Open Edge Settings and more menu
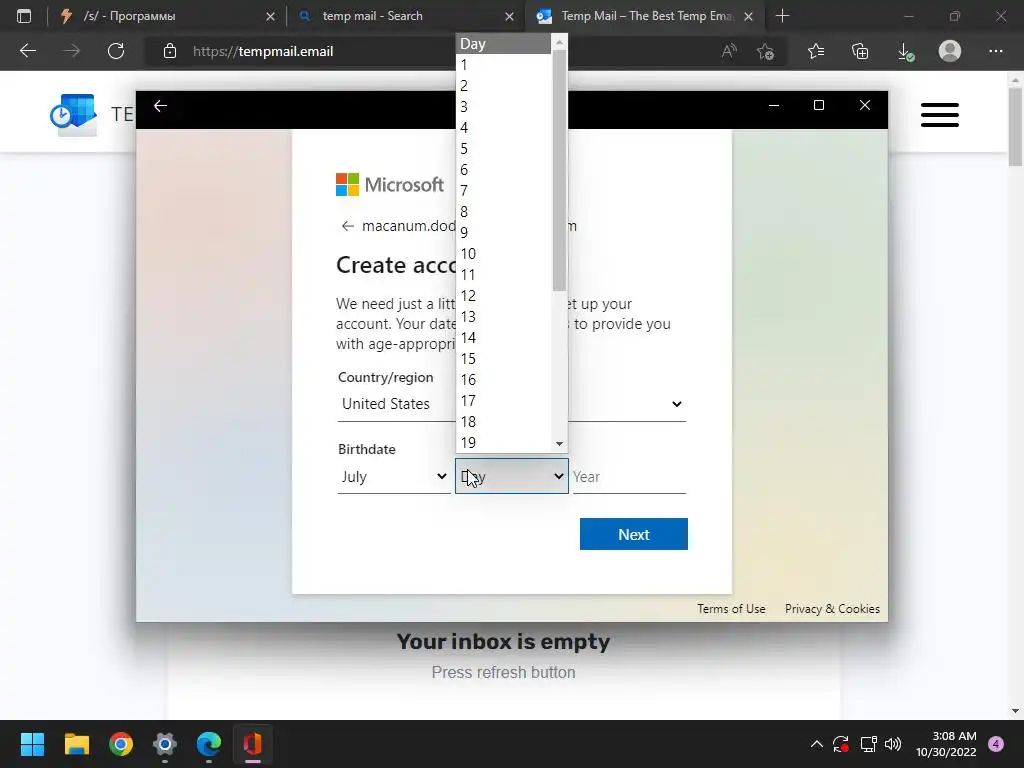This screenshot has width=1024, height=768. coord(995,51)
